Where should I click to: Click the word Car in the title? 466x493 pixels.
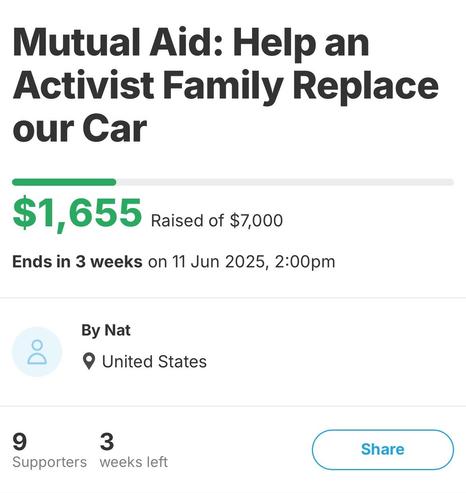coord(114,129)
